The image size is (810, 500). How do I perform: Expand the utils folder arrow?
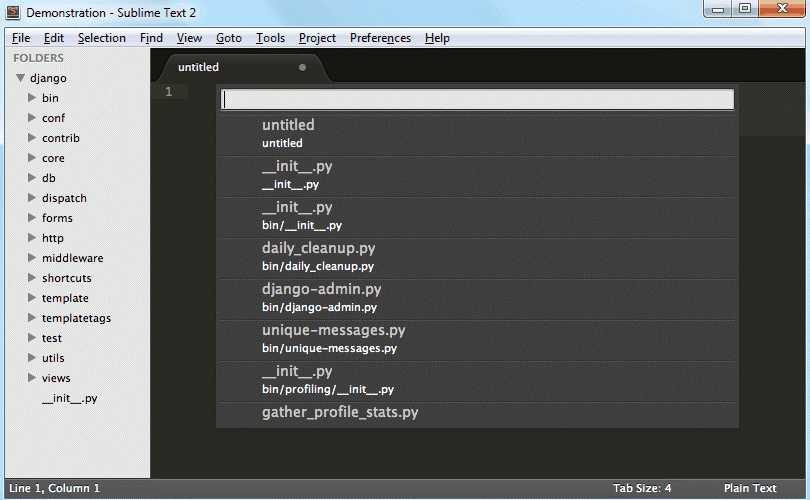point(32,357)
